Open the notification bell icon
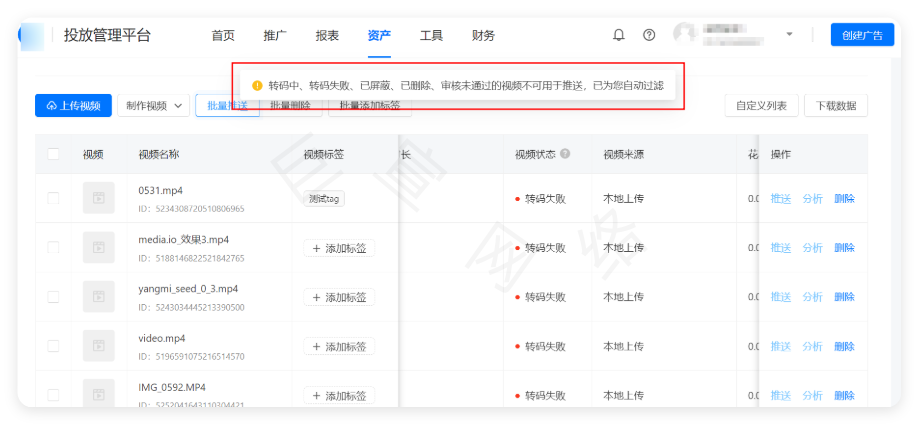 618,35
